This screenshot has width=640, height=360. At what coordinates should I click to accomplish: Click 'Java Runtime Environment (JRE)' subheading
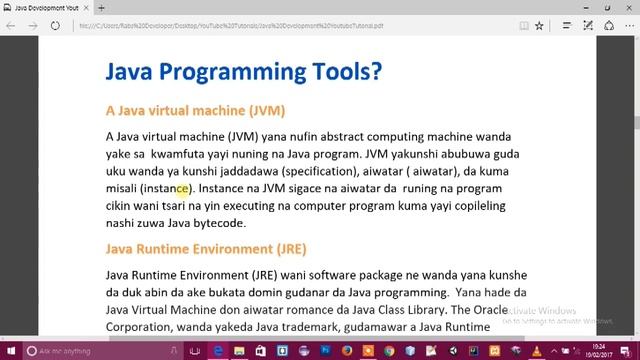point(206,249)
